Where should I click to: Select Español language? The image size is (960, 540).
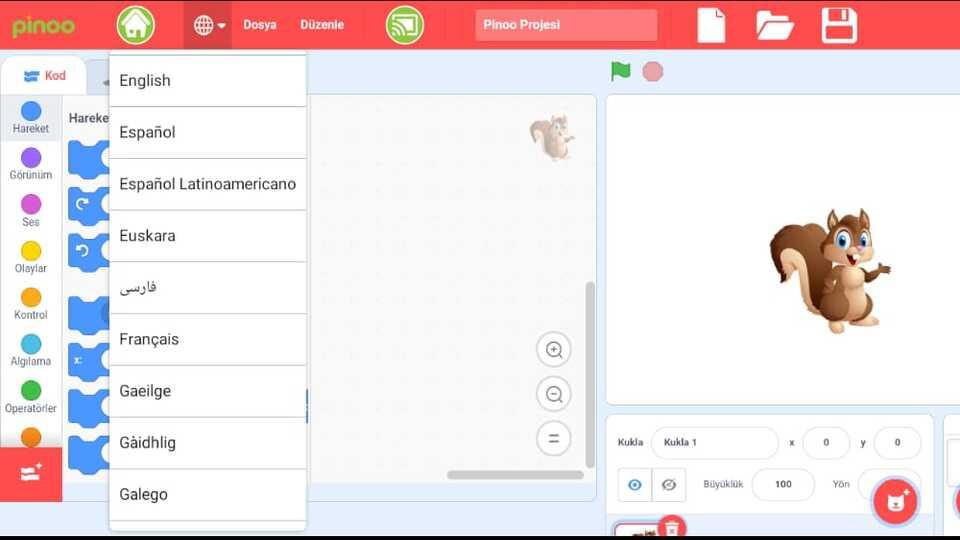coord(208,133)
